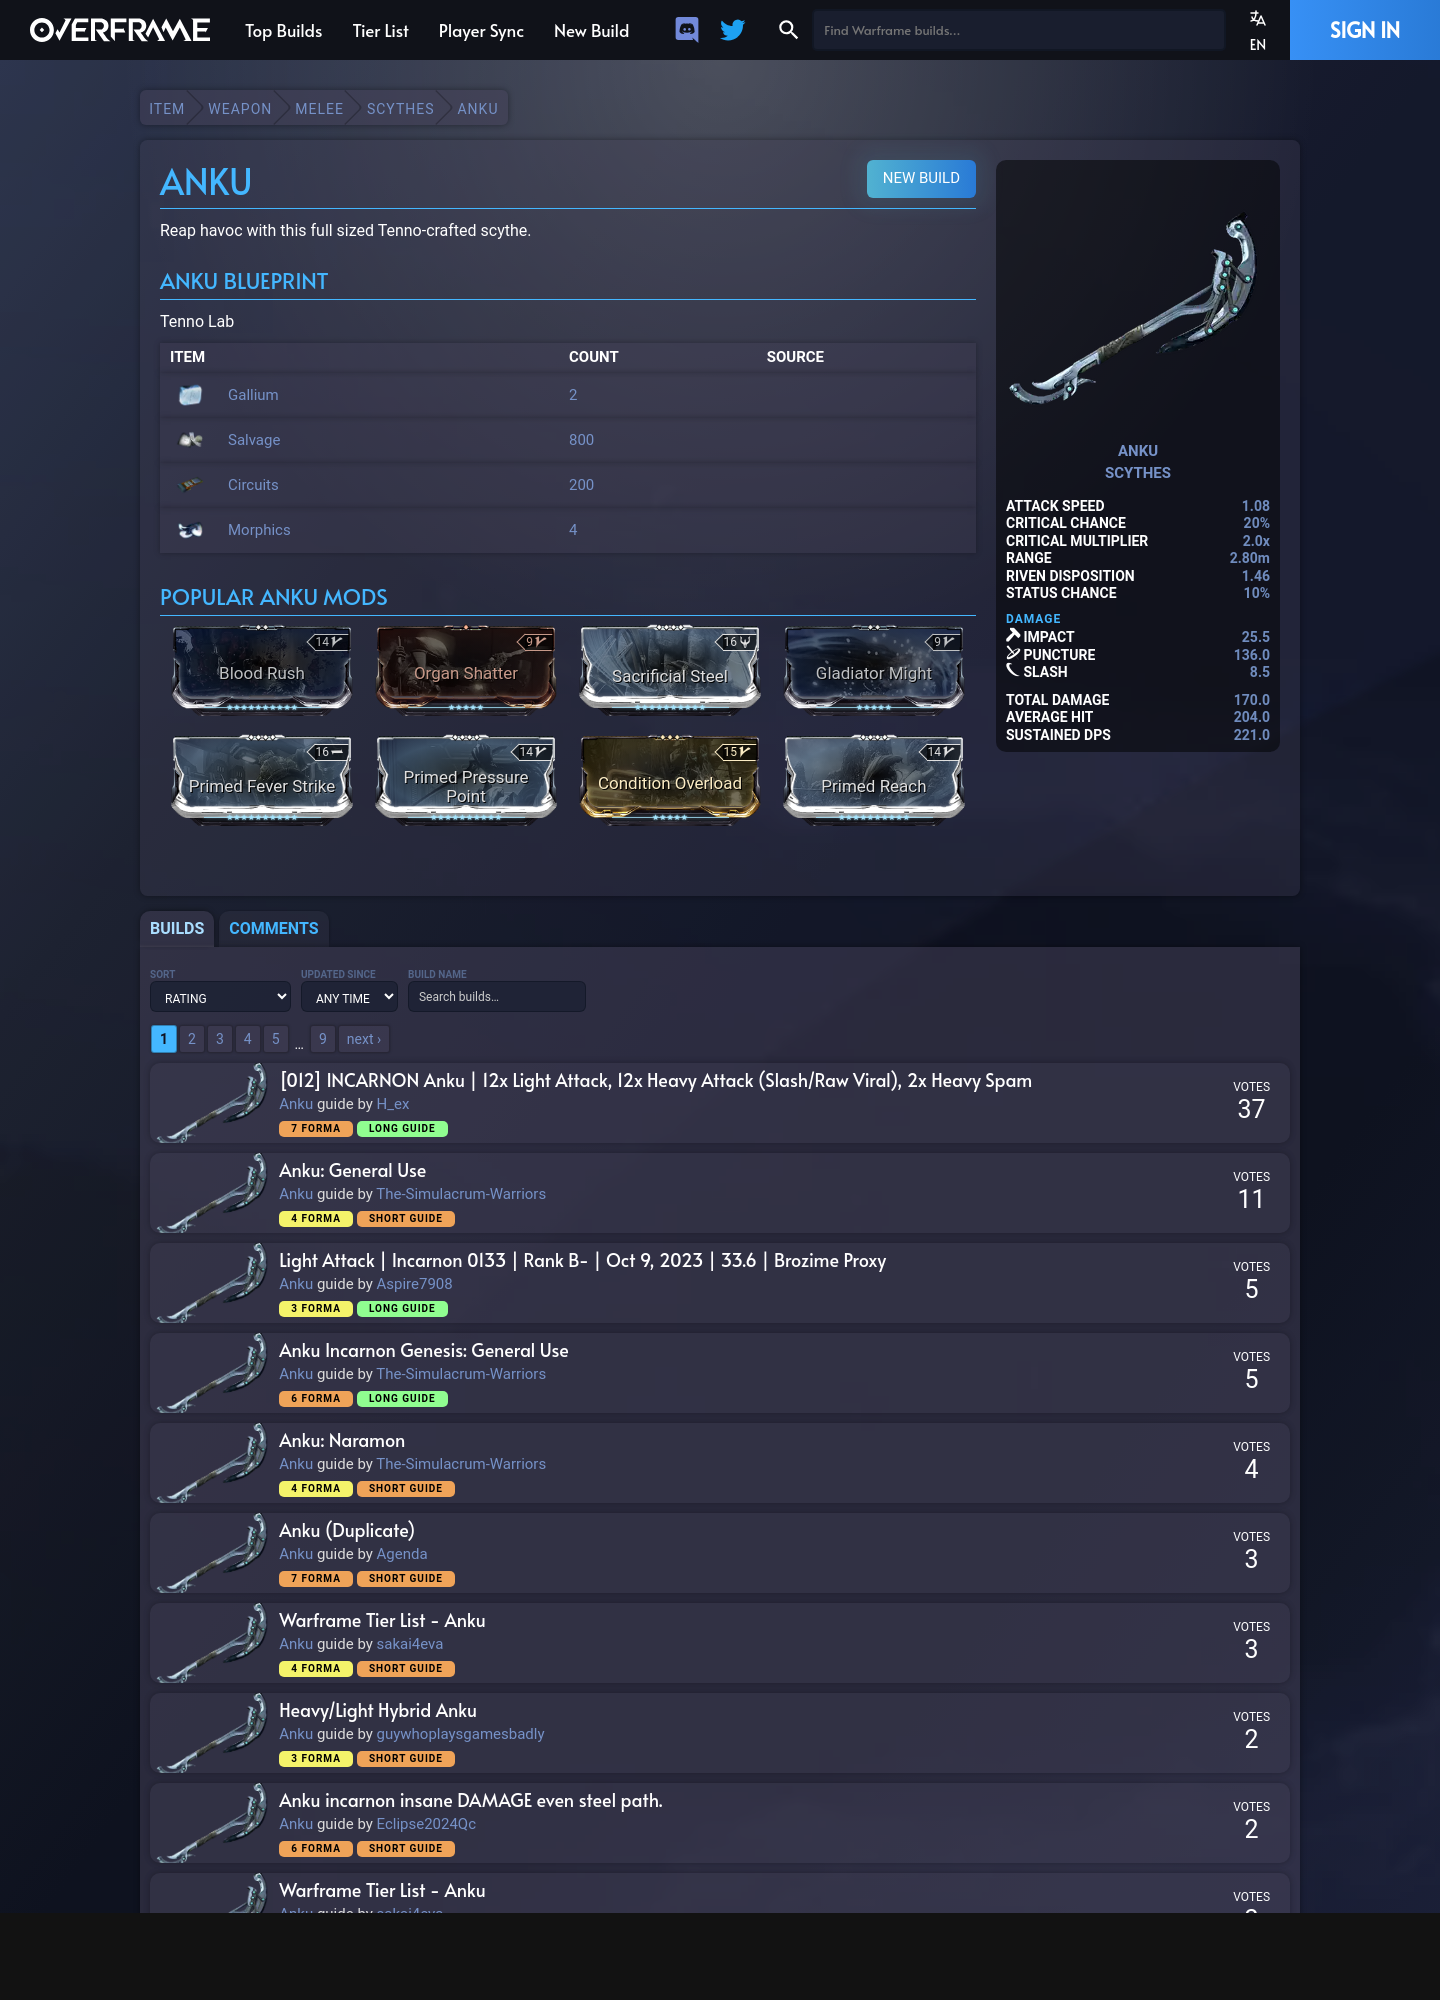Open the INCARNON Anku 12x Light Attack build
This screenshot has width=1440, height=2000.
[x=655, y=1081]
